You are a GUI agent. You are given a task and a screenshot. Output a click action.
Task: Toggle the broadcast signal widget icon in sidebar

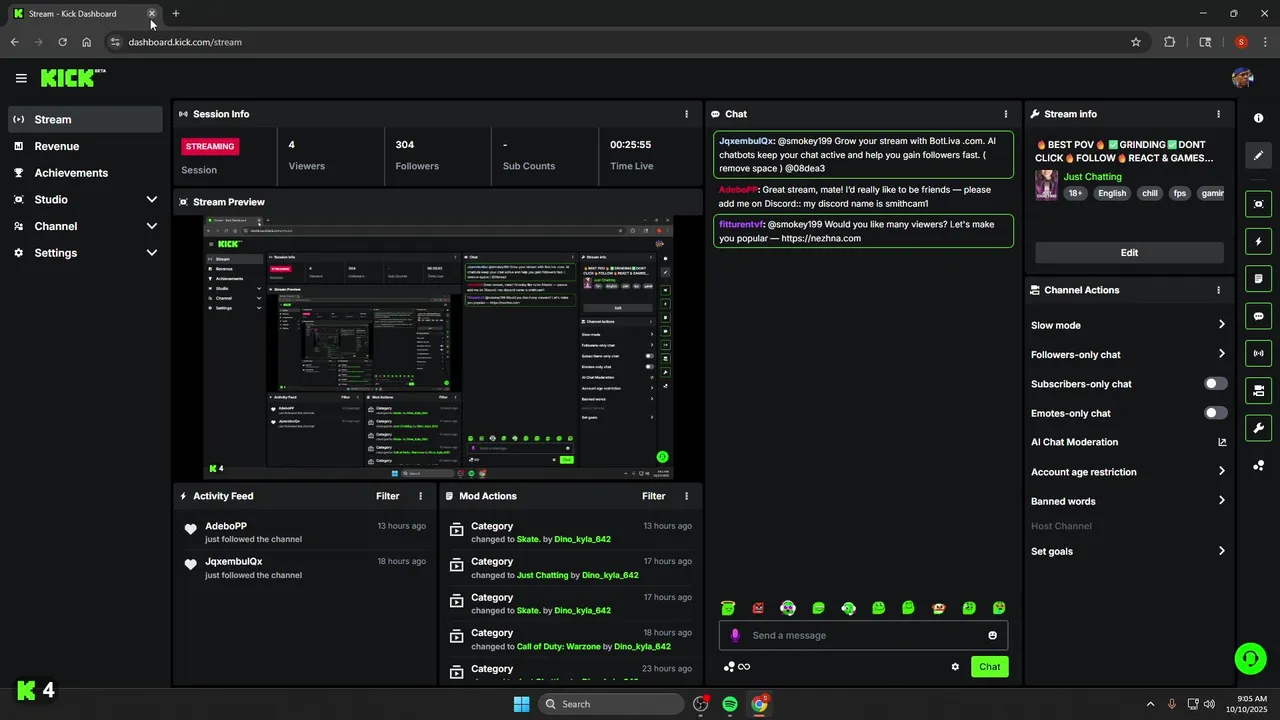point(1258,353)
